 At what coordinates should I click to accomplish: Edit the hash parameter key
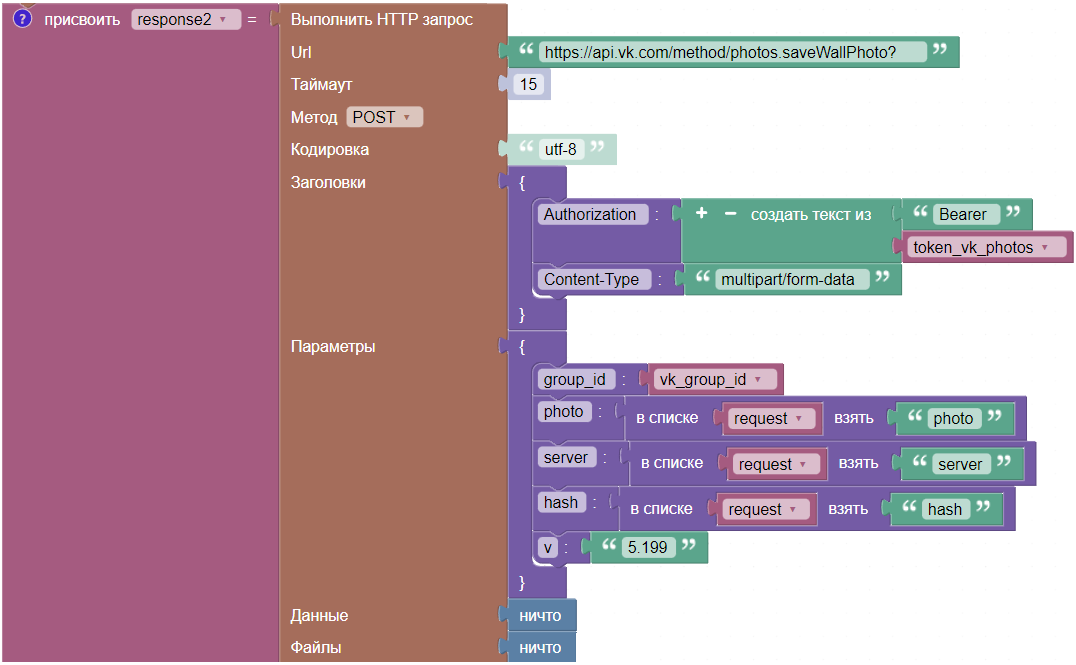(x=562, y=502)
